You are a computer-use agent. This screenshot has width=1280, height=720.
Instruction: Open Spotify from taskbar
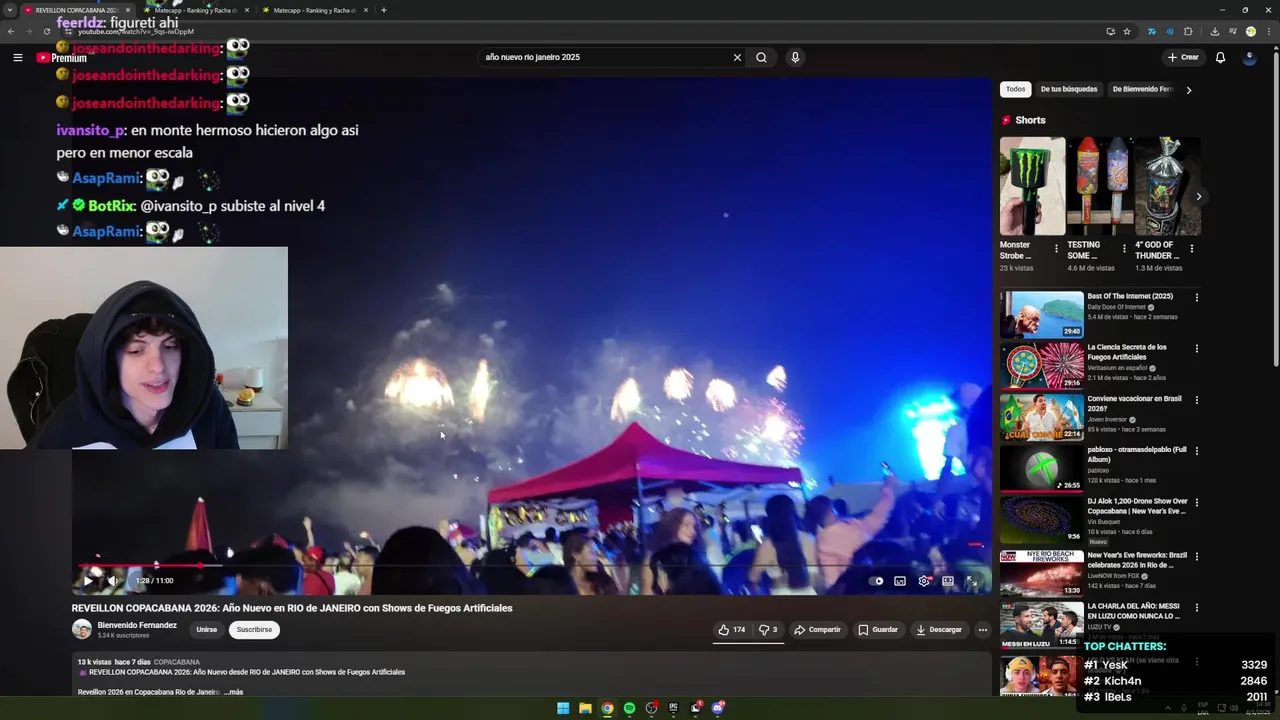(629, 708)
